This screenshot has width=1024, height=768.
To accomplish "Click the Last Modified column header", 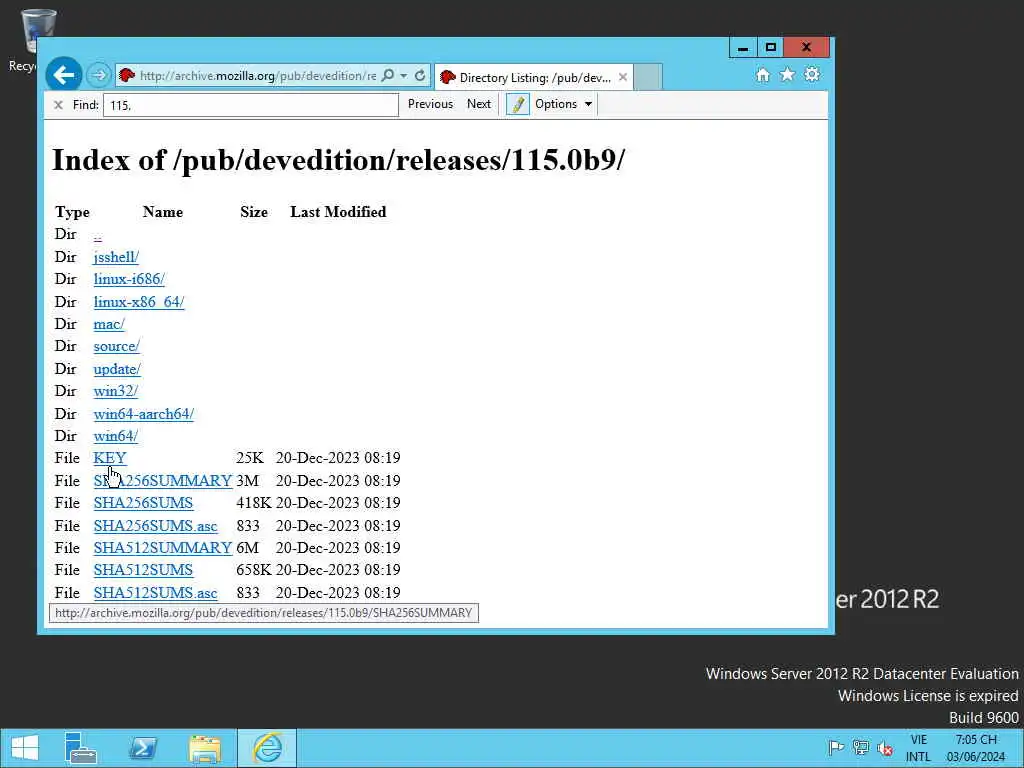I will [338, 212].
